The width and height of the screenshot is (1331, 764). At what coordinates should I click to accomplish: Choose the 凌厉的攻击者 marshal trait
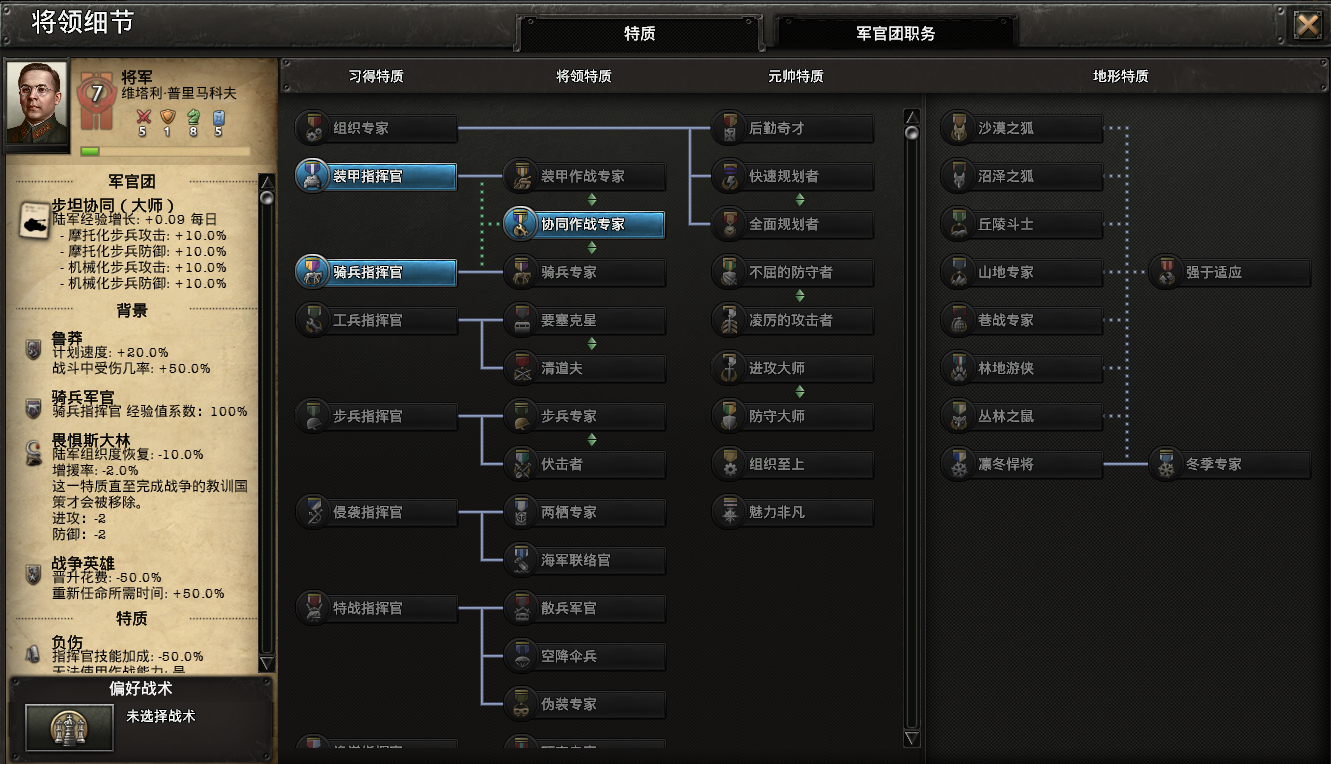pos(793,321)
